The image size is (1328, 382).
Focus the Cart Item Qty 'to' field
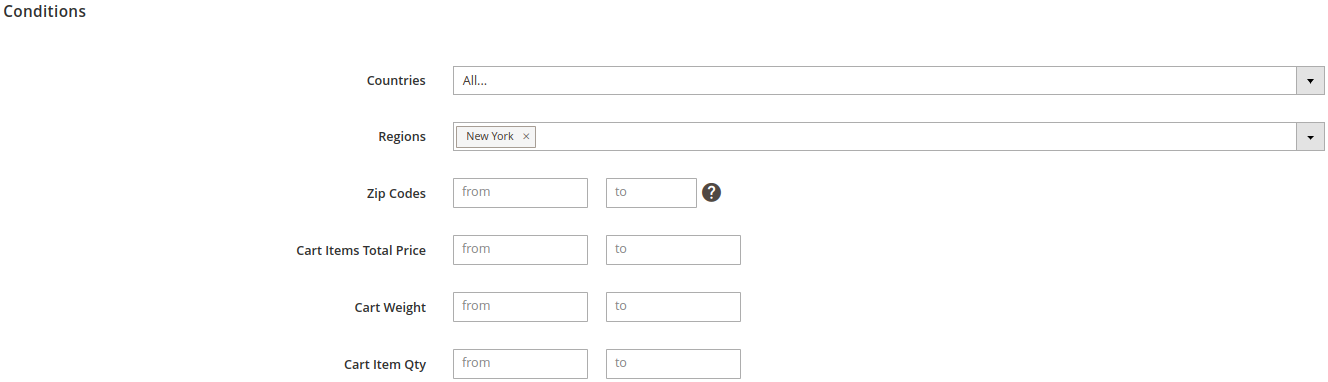pyautogui.click(x=673, y=364)
